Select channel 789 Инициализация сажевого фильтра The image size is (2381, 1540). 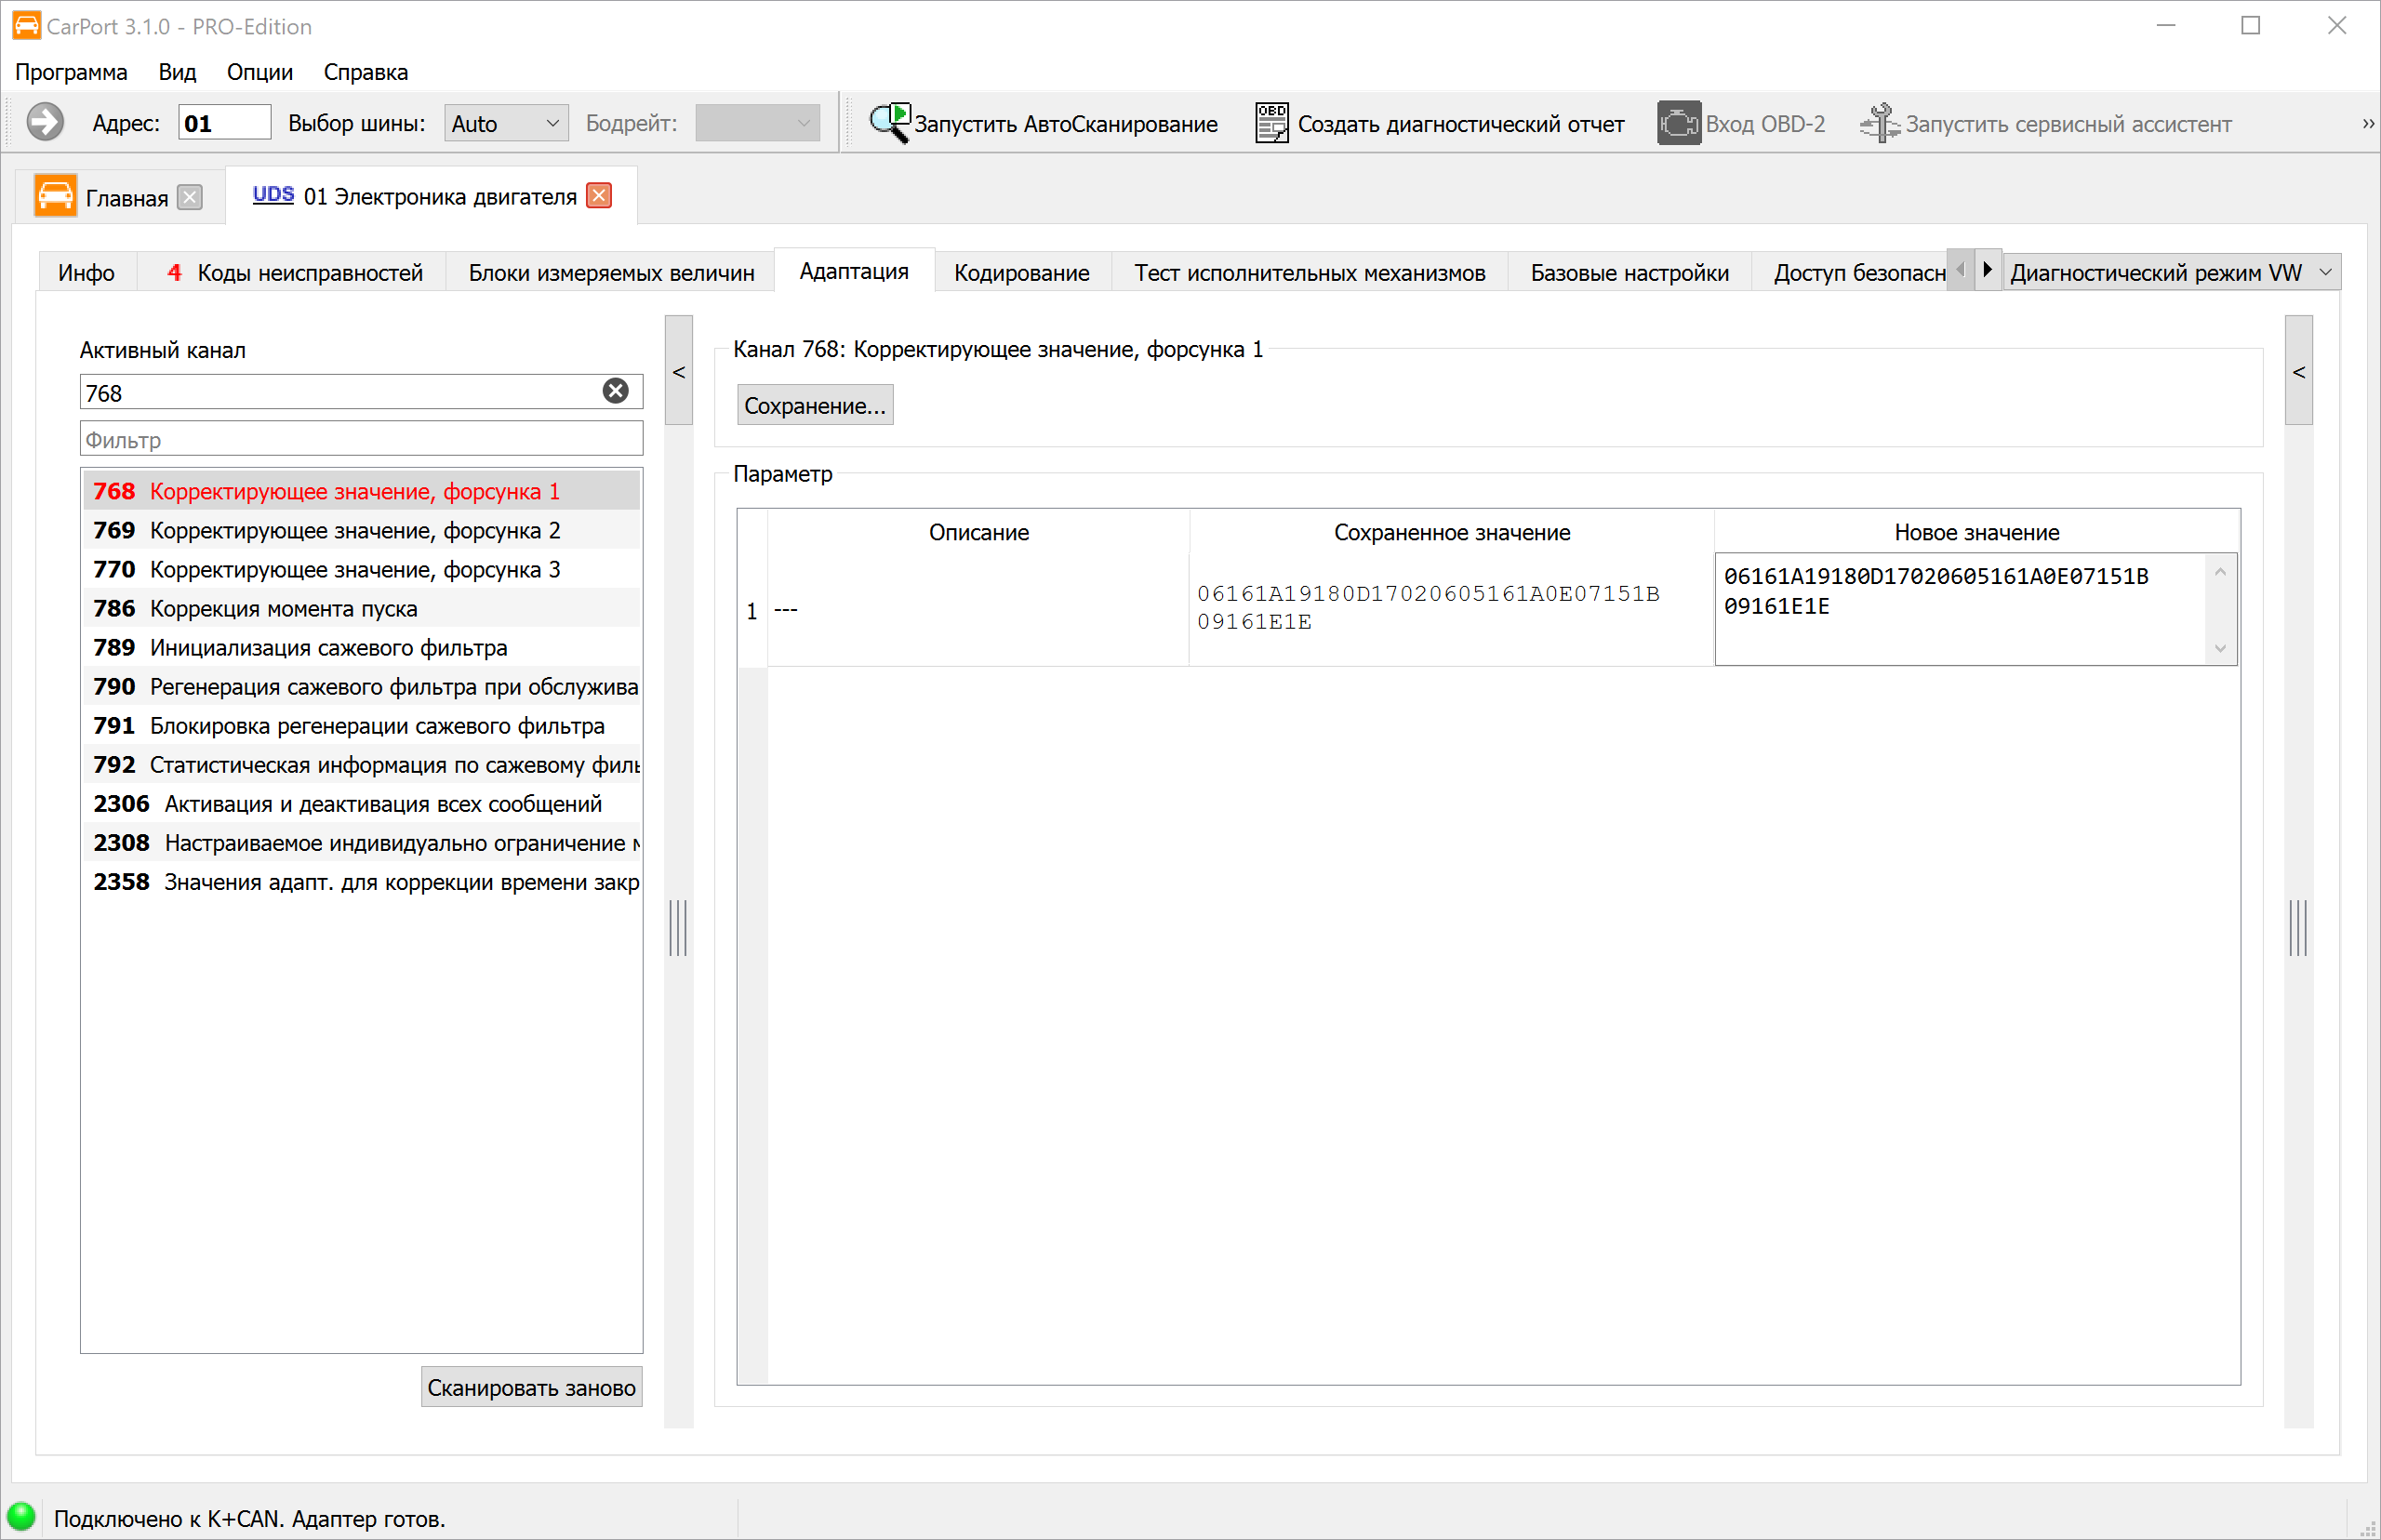362,648
